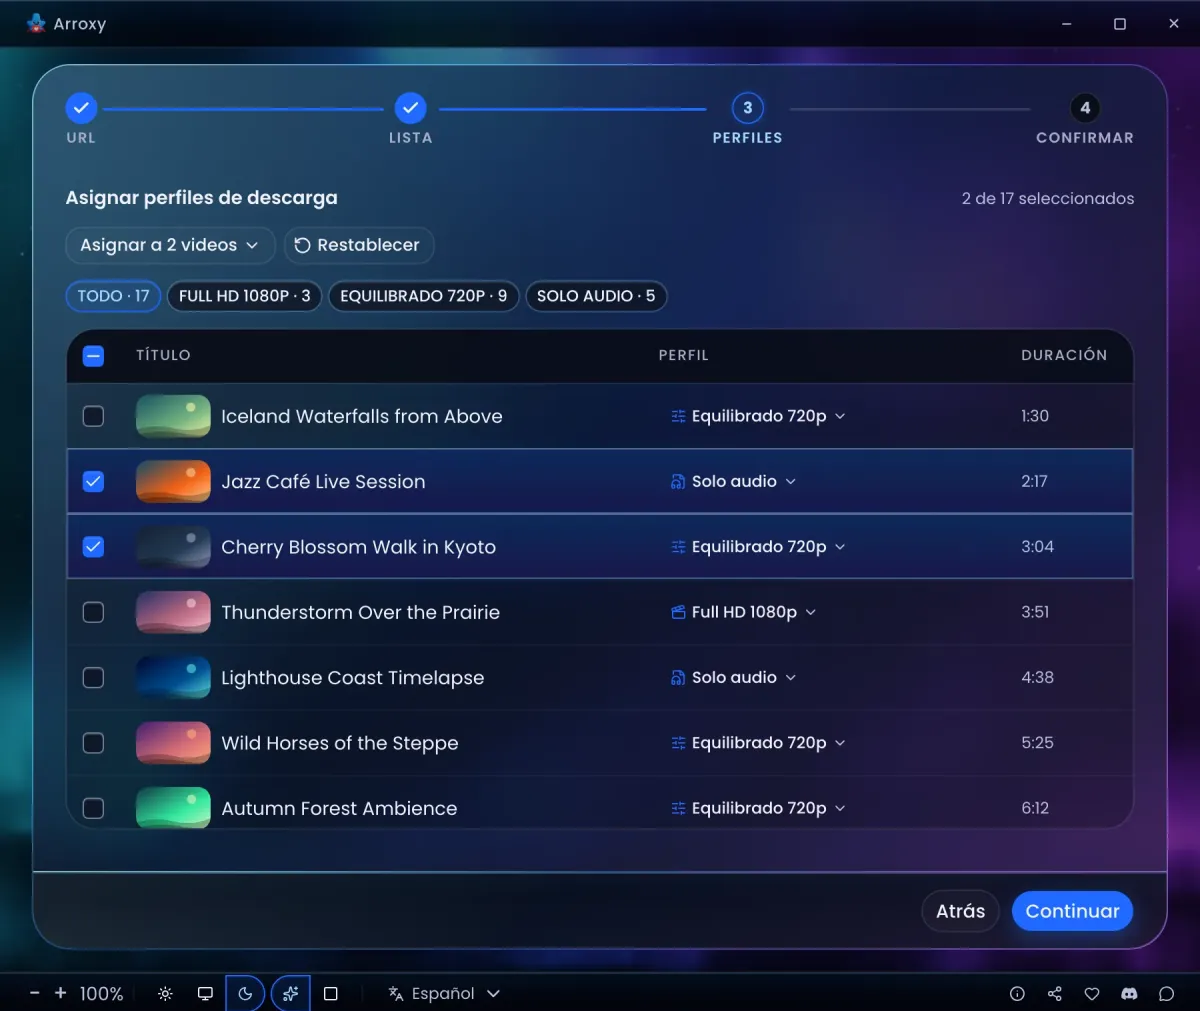Viewport: 1200px width, 1011px height.
Task: Click the Full HD icon on Thunderstorm row
Action: coord(678,612)
